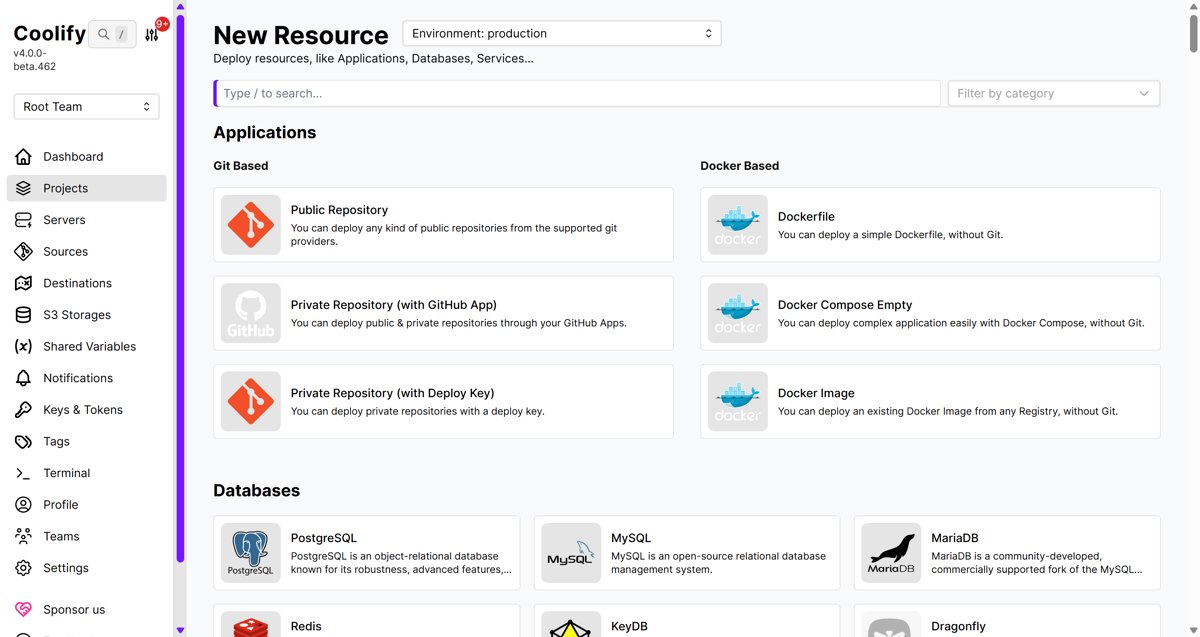
Task: Click the GitHub logo for Private Repository
Action: (250, 313)
